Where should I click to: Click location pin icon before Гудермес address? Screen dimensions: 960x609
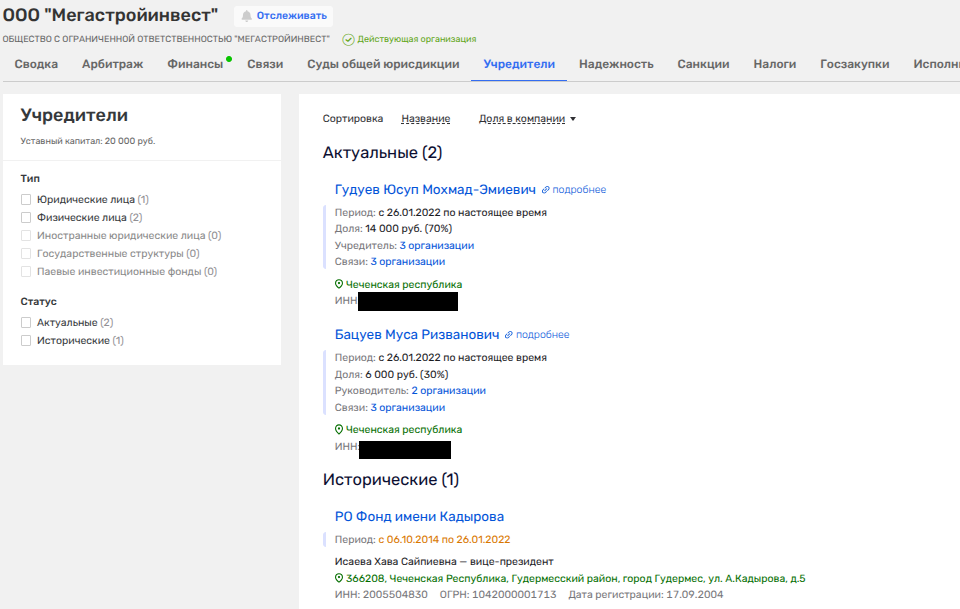point(339,579)
